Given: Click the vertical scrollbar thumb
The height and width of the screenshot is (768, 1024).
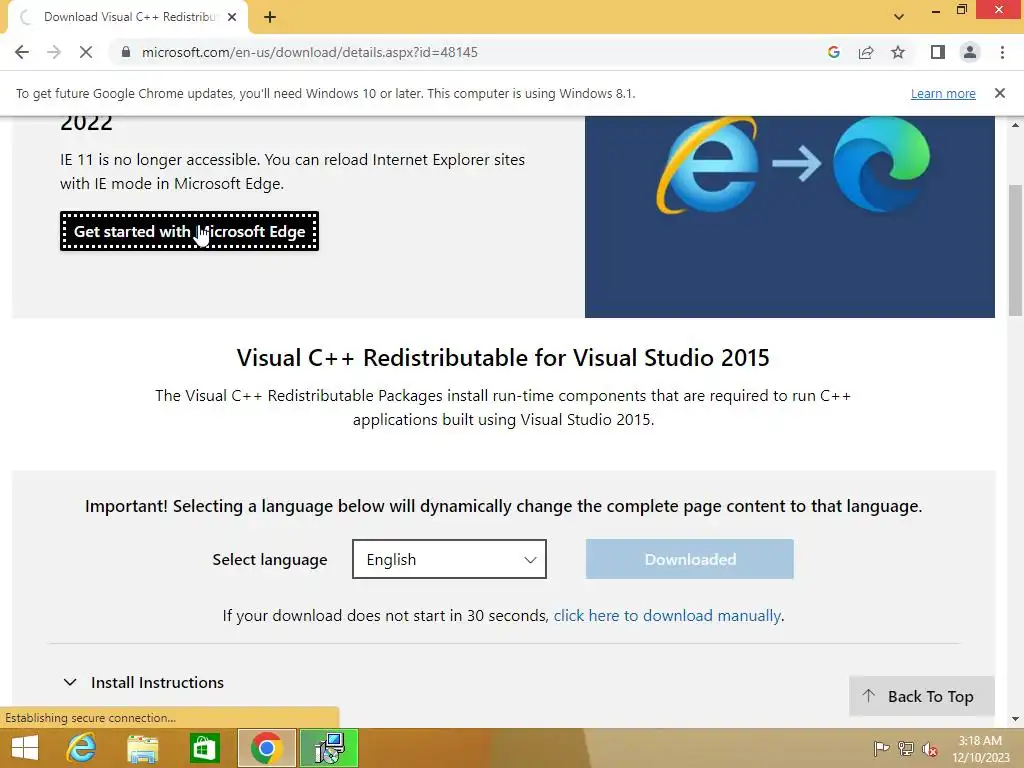Looking at the screenshot, I should [x=1015, y=251].
